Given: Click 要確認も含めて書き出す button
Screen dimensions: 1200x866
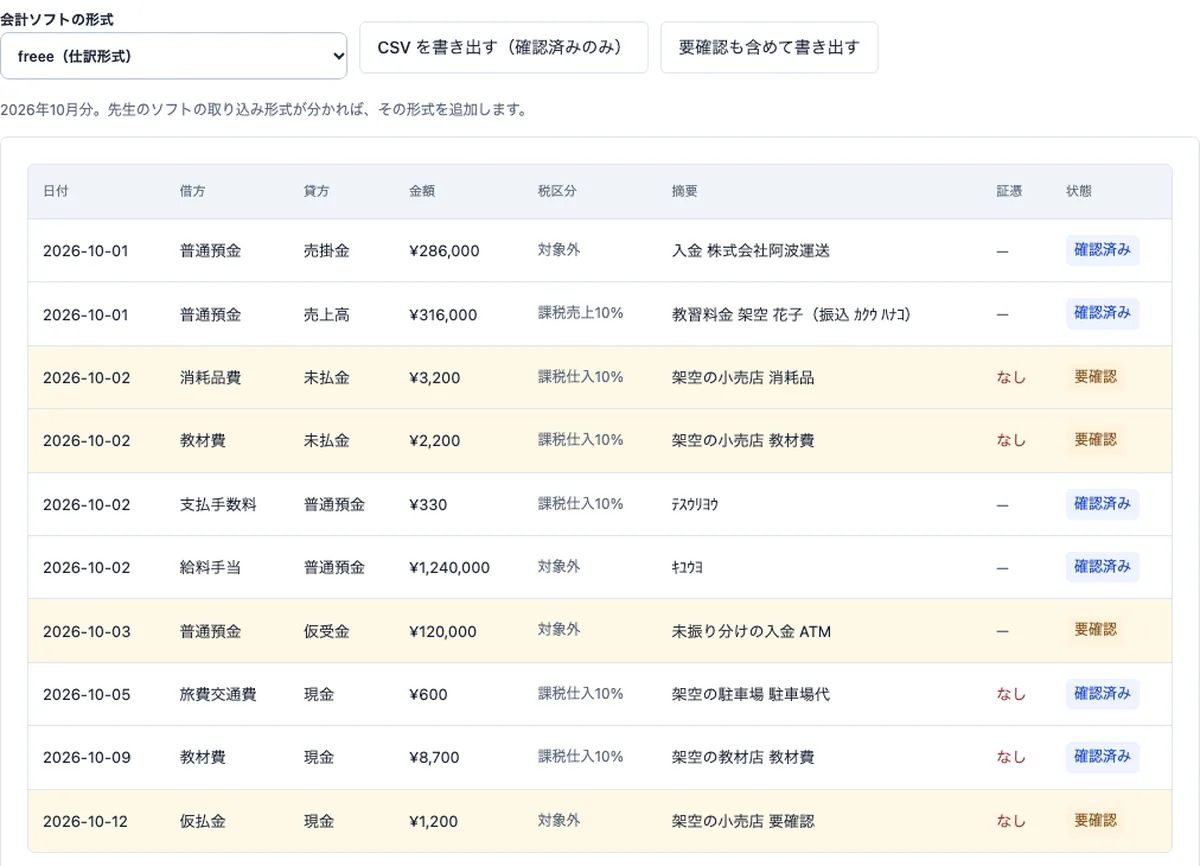Looking at the screenshot, I should coord(769,47).
